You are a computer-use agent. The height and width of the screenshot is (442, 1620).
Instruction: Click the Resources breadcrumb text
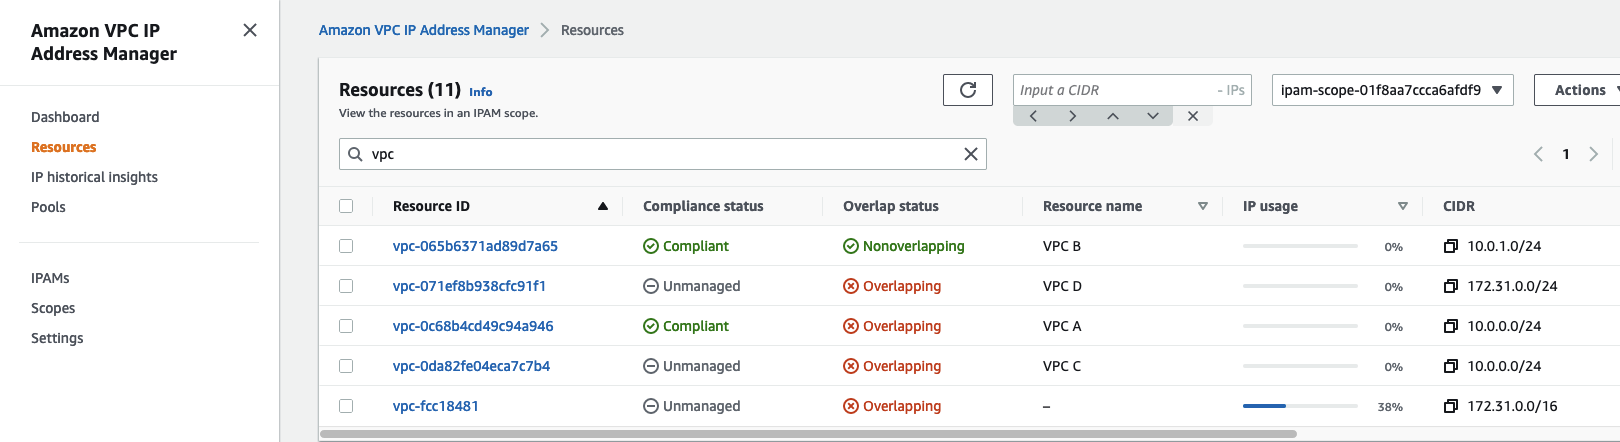(x=592, y=30)
